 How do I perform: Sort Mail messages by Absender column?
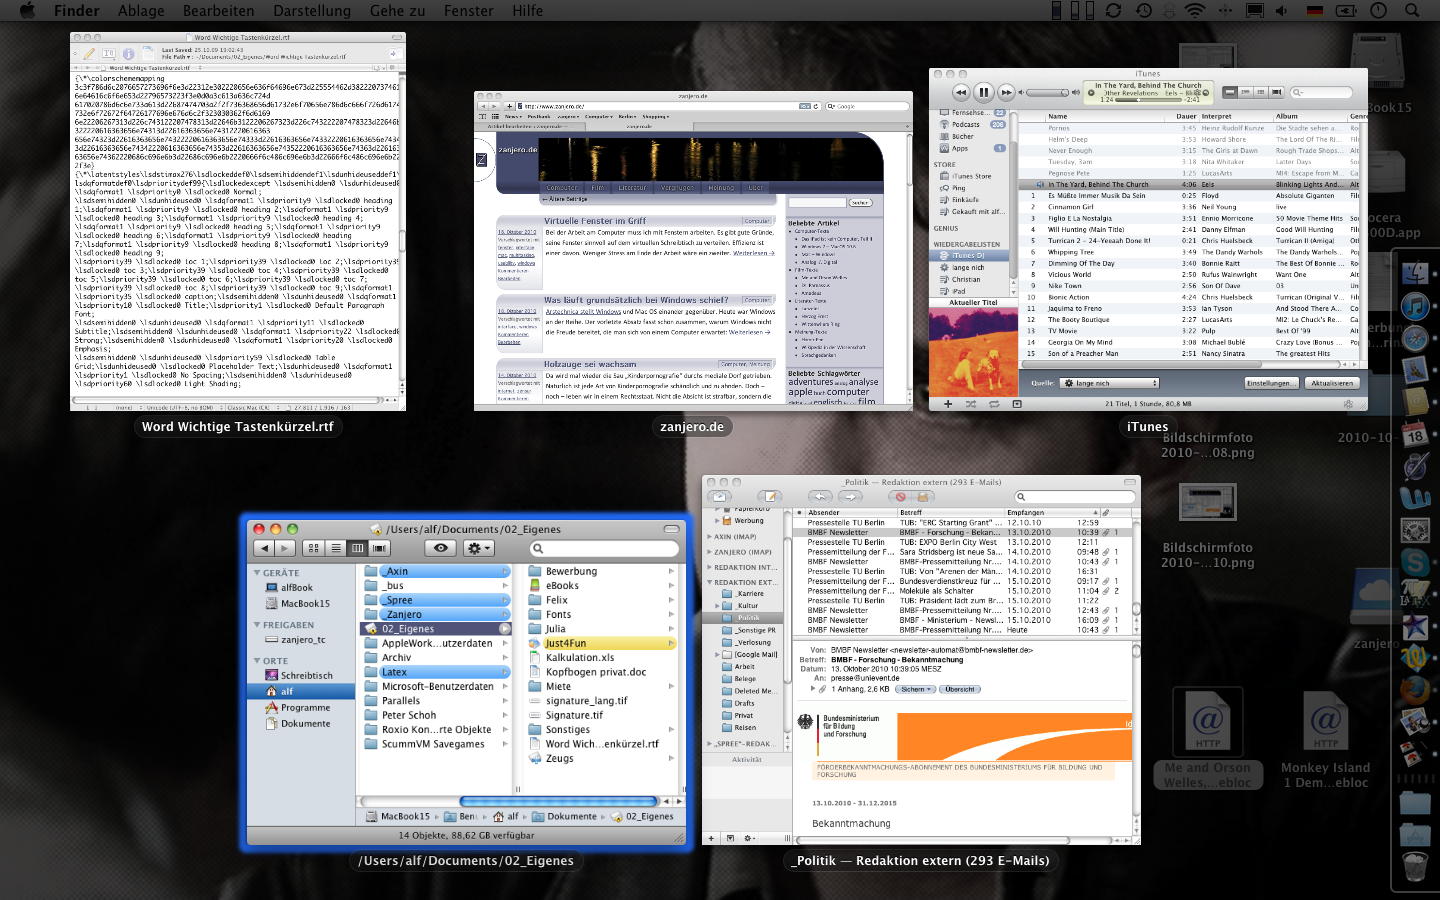click(x=850, y=513)
